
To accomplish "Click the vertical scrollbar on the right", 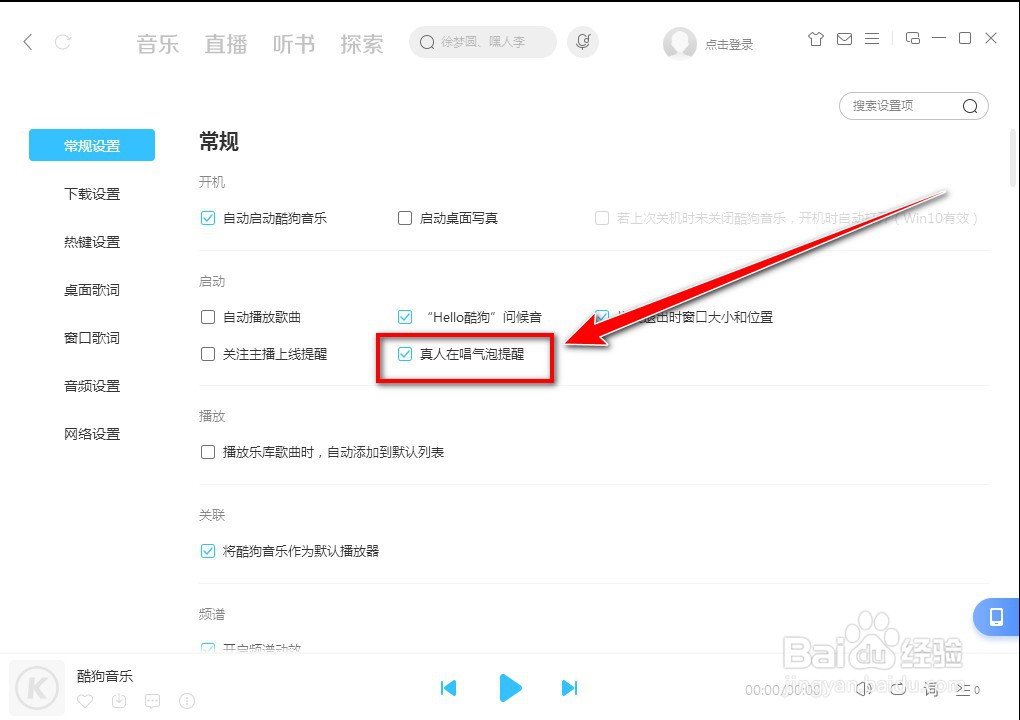I will point(1013,158).
